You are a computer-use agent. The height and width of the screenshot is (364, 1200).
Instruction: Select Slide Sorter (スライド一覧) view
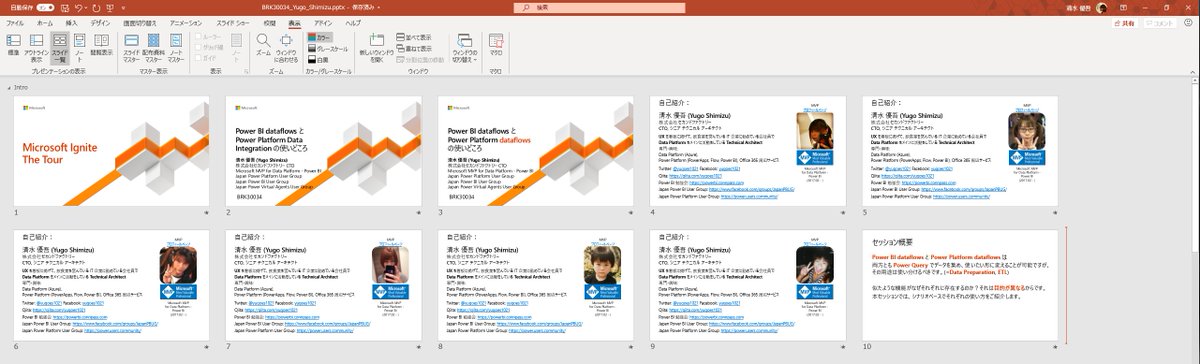point(60,47)
